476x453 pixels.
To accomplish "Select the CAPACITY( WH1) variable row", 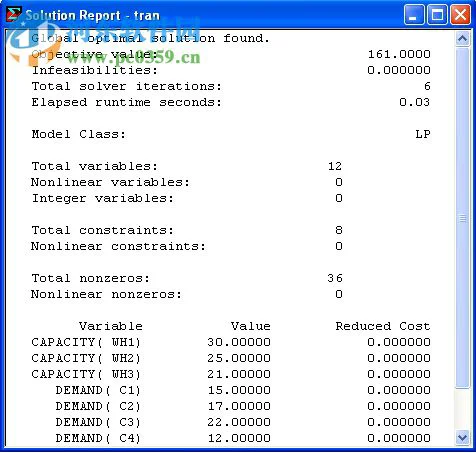I will coord(231,342).
